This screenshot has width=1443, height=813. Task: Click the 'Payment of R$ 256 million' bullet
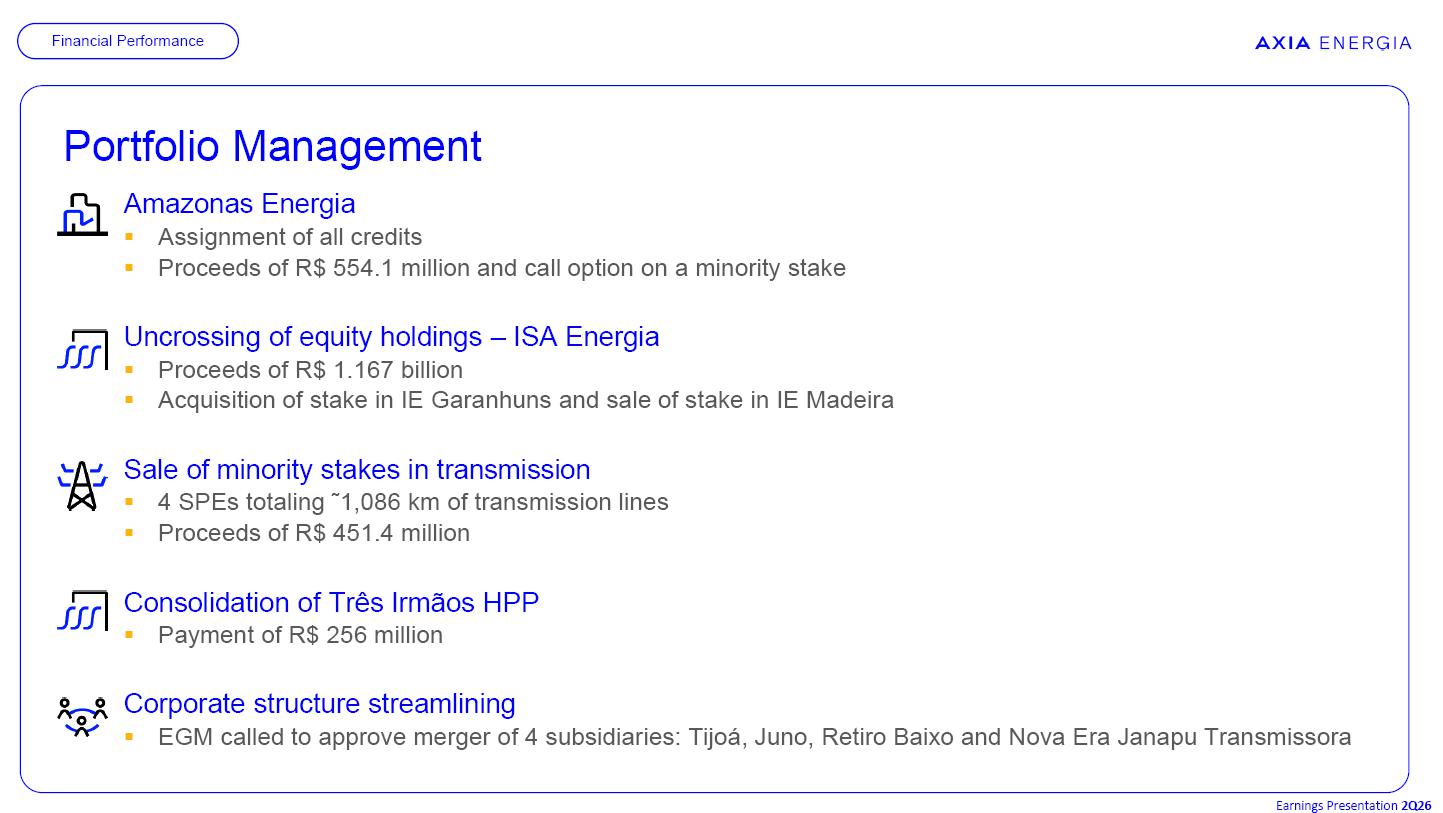pos(300,635)
